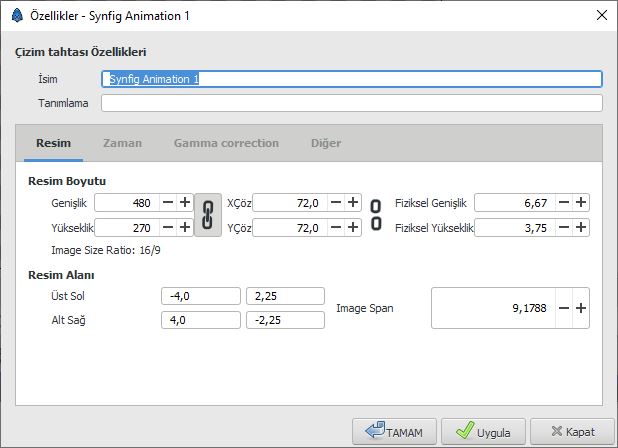
Task: Click the Synfig logo in title bar
Action: 17,16
